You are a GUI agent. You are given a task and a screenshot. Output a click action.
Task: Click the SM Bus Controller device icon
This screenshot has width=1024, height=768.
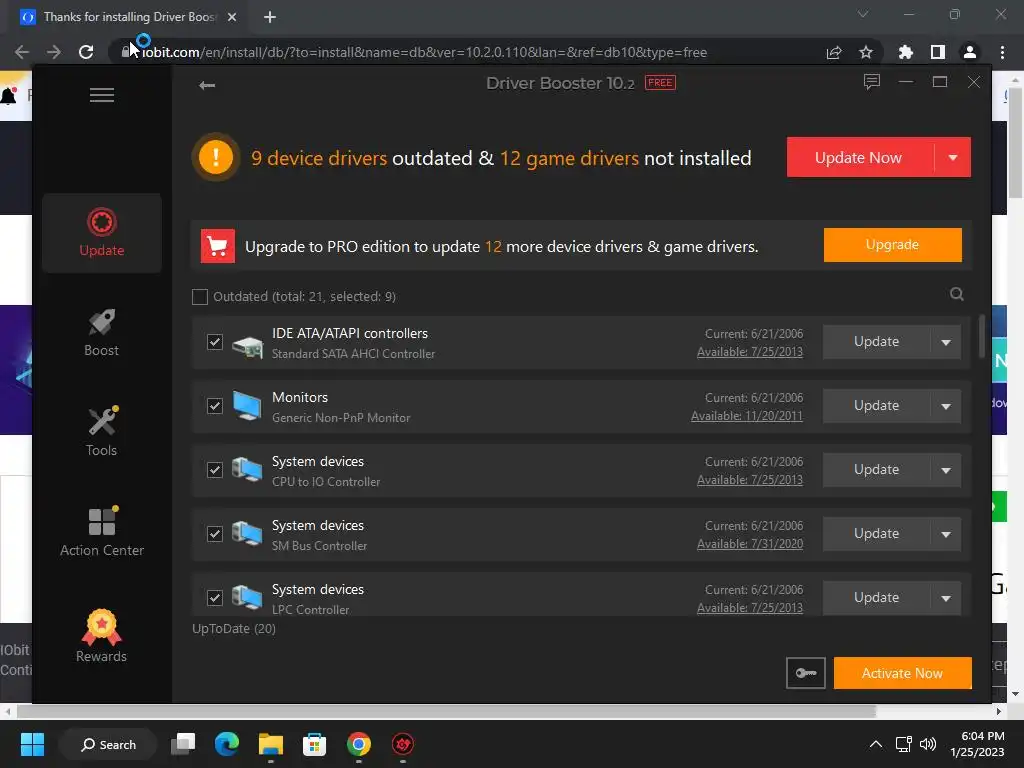[247, 534]
